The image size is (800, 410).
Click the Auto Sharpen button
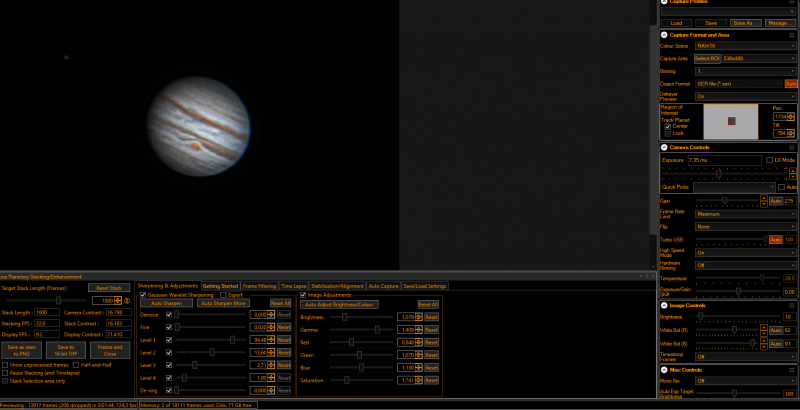167,303
